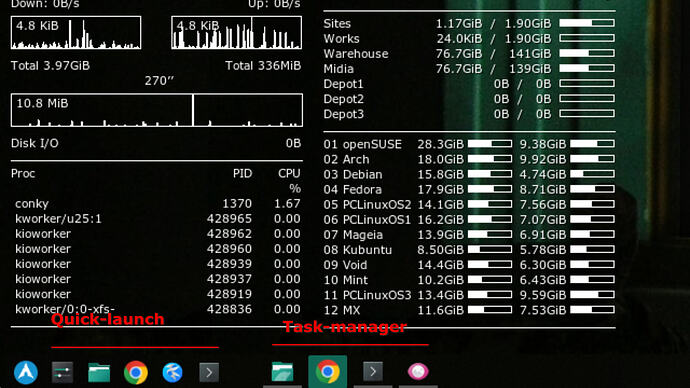
Task: Open the System Settings sliders icon
Action: tap(62, 373)
